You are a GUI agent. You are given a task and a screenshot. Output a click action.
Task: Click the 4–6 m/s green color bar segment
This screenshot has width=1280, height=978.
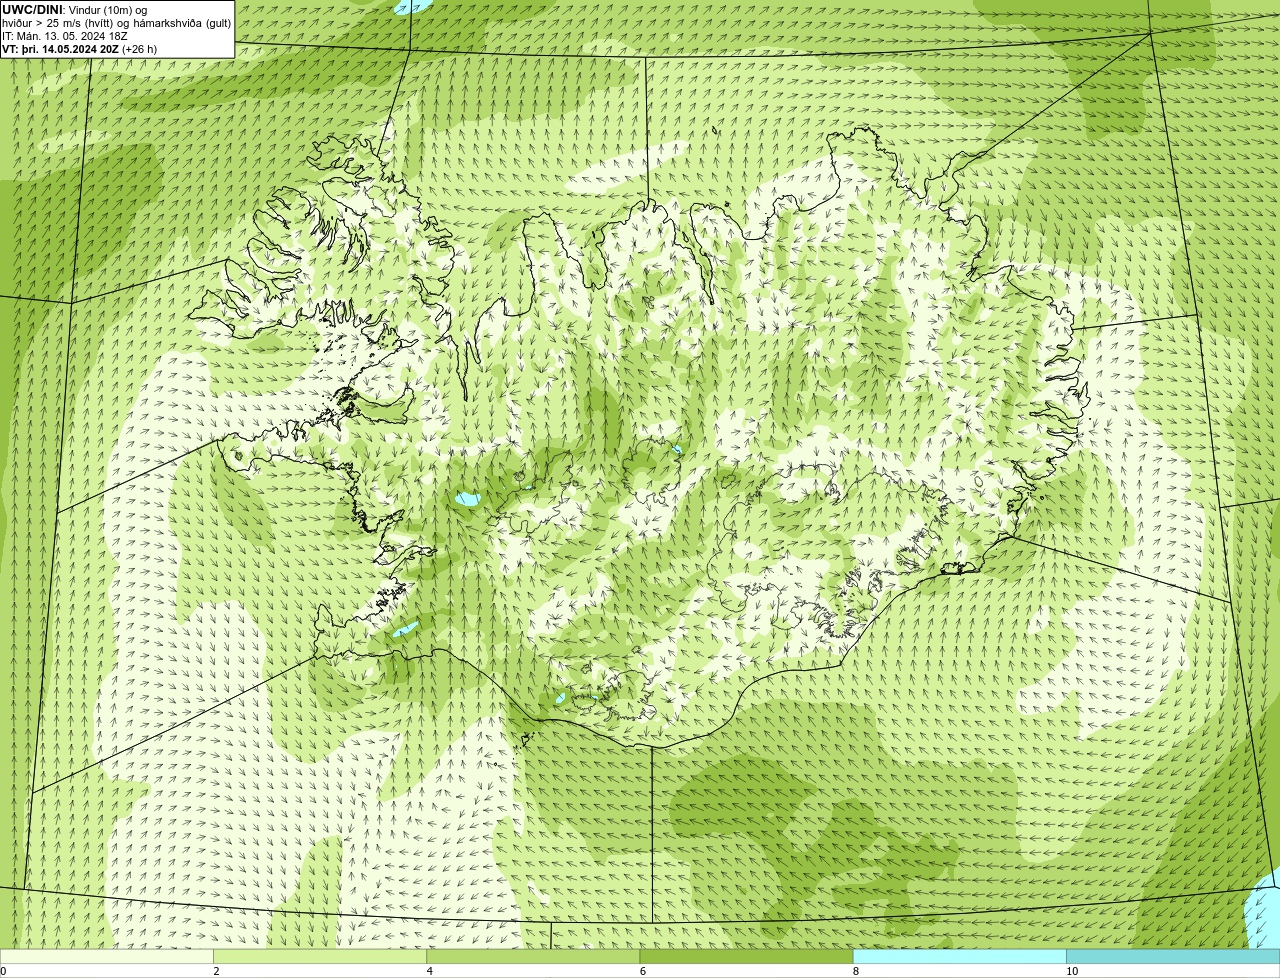pyautogui.click(x=533, y=957)
